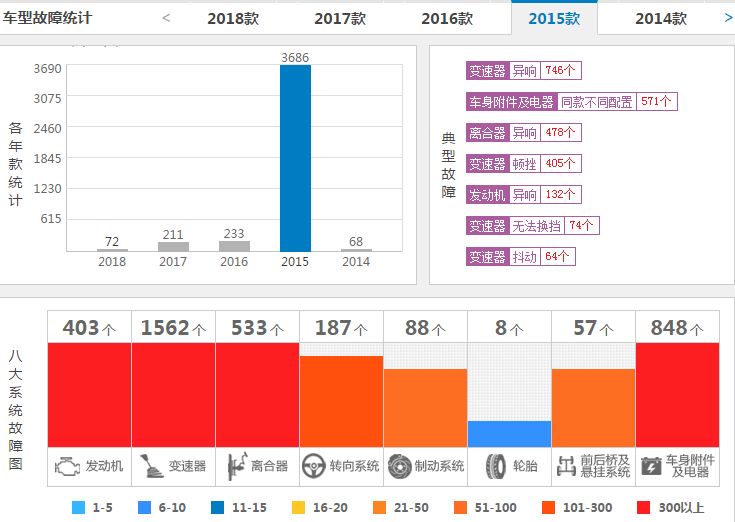This screenshot has width=735, height=522.
Task: Click the blue 轮胎 fault bar showing 8个
Action: coord(509,434)
